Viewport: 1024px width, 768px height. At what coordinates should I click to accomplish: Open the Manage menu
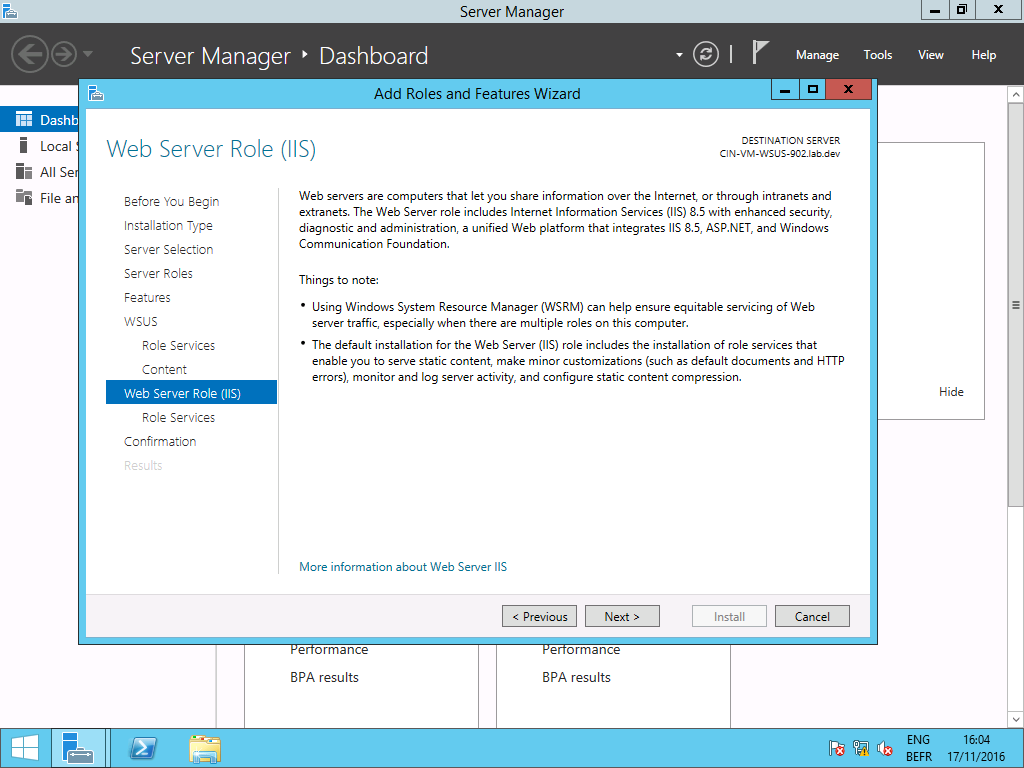click(817, 55)
